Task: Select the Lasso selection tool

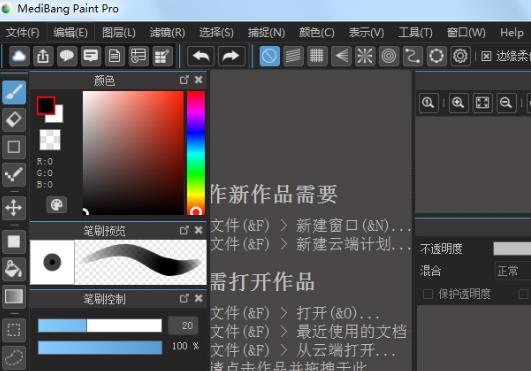Action: [14, 357]
